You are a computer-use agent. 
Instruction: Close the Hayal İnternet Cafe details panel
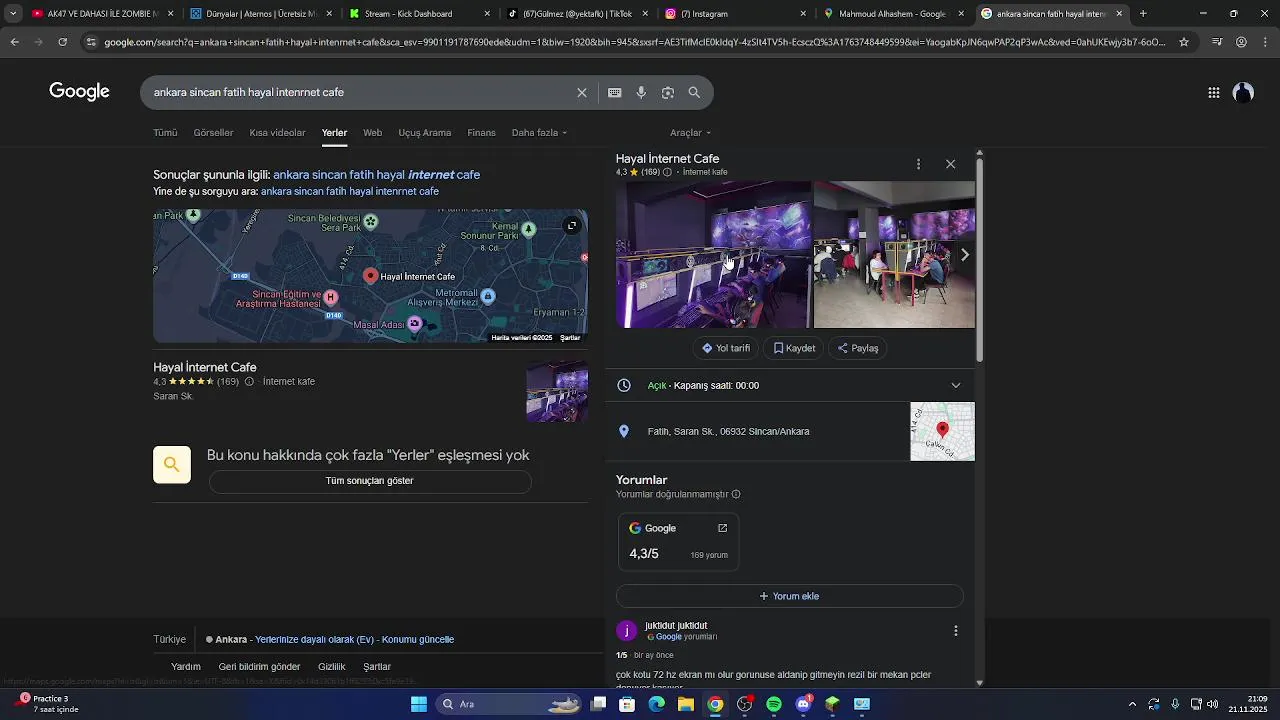coord(951,164)
